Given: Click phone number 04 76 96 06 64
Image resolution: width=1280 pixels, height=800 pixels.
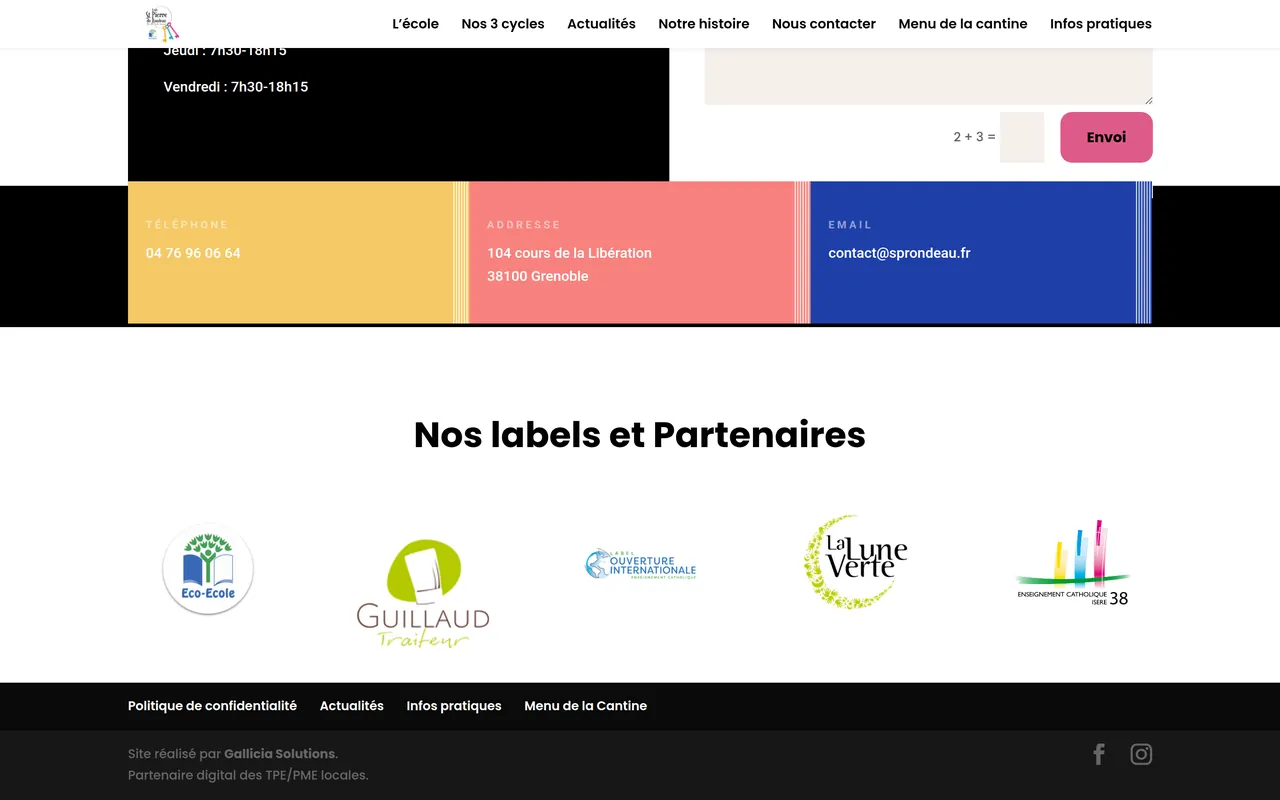Looking at the screenshot, I should 193,253.
